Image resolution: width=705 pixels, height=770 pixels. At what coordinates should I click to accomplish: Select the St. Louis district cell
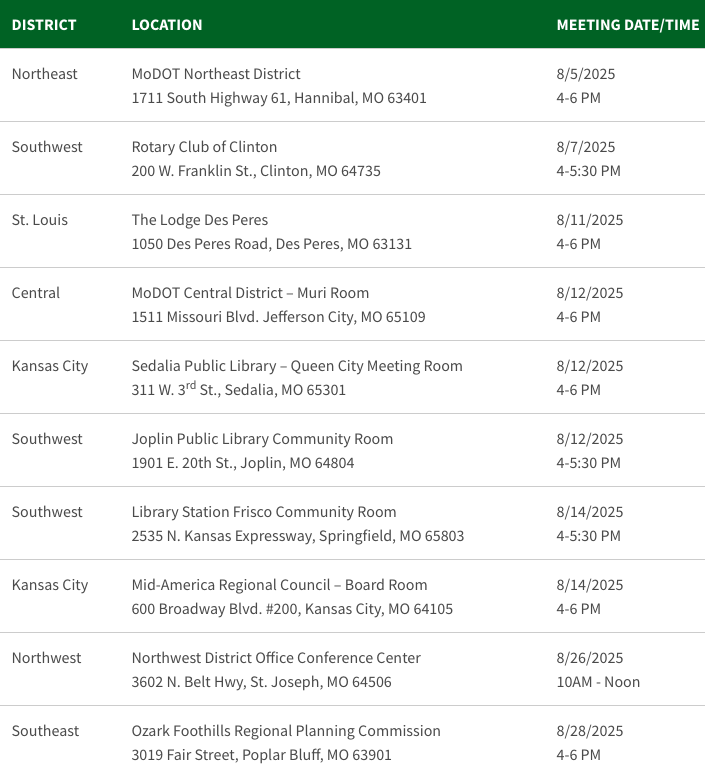(x=40, y=220)
